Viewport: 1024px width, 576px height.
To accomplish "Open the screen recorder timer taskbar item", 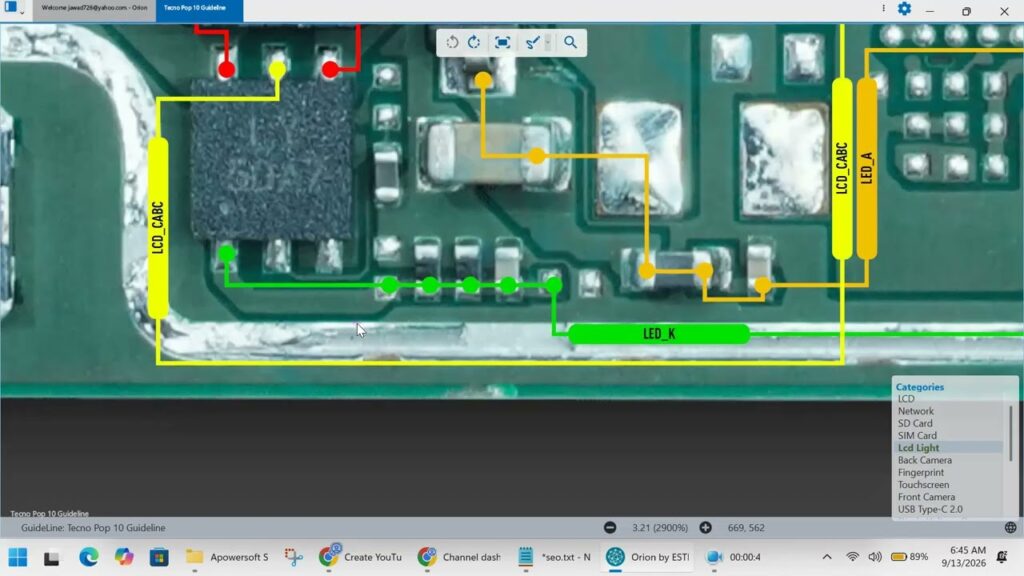I will click(734, 557).
